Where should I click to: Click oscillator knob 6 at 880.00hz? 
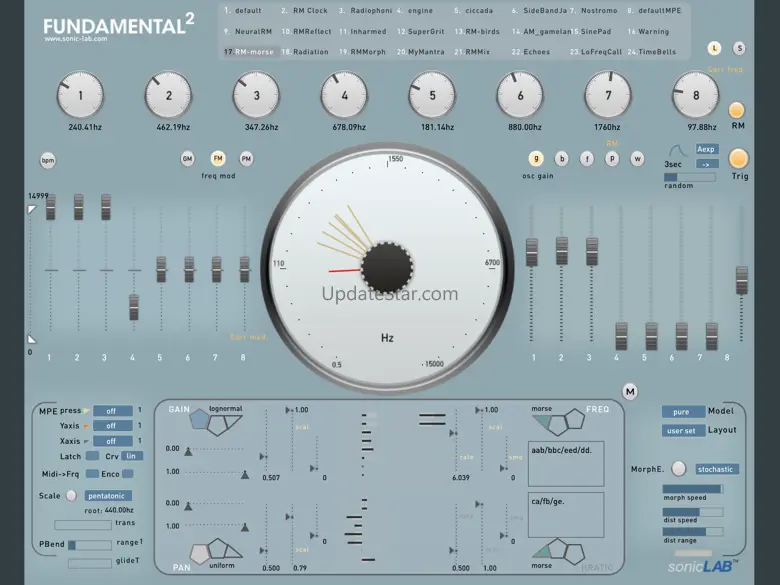520,96
